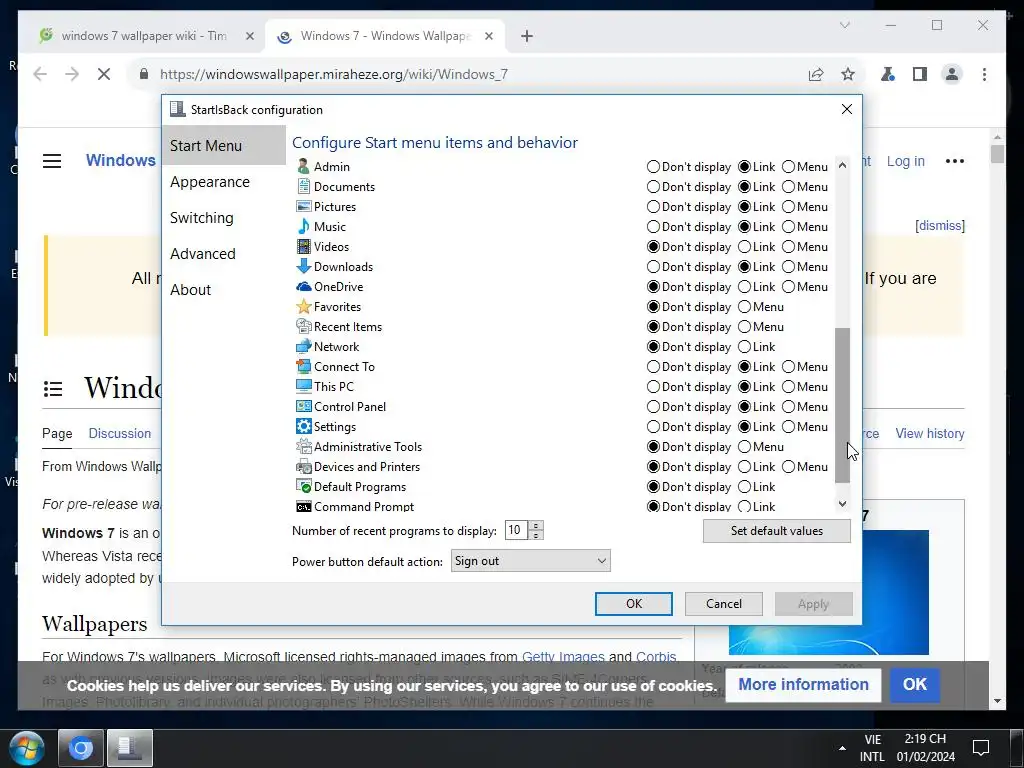The image size is (1024, 768).
Task: Click the Chrome share page icon
Action: click(x=816, y=74)
